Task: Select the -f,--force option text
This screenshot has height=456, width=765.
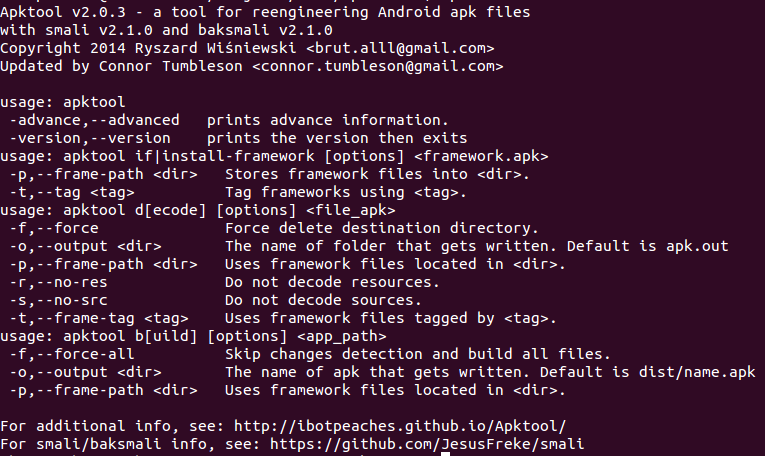Action: tap(54, 228)
